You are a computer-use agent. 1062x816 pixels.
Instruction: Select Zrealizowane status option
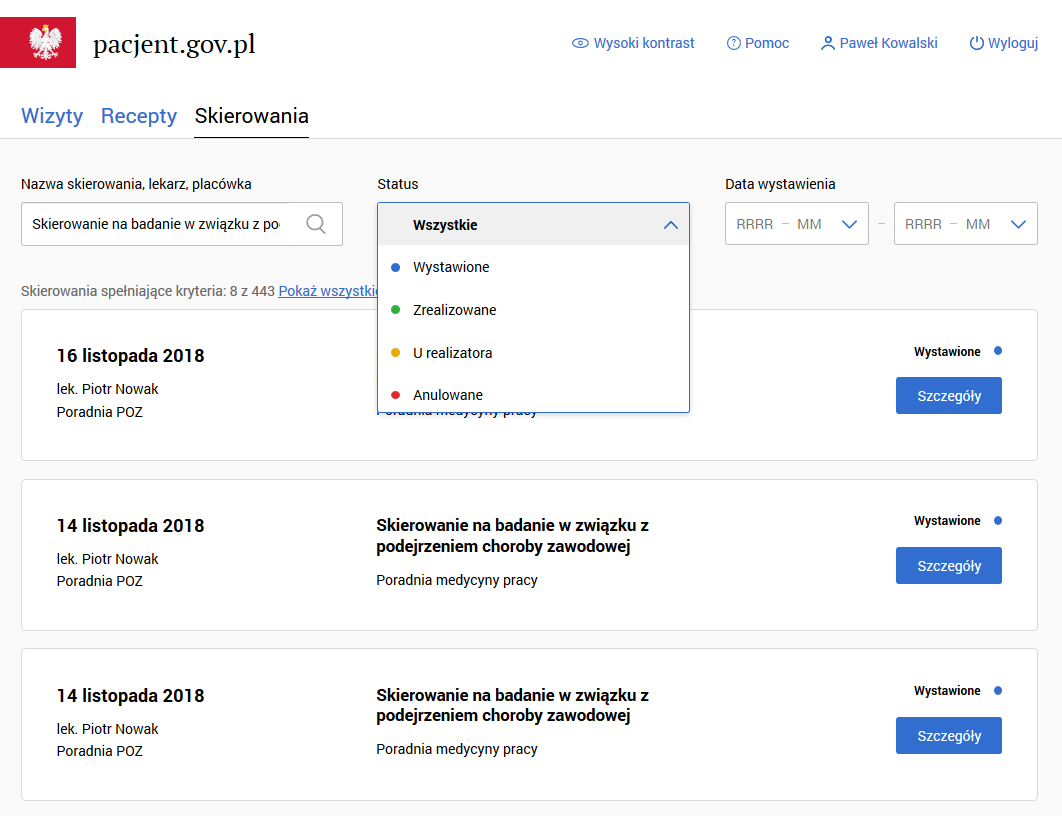coord(454,310)
